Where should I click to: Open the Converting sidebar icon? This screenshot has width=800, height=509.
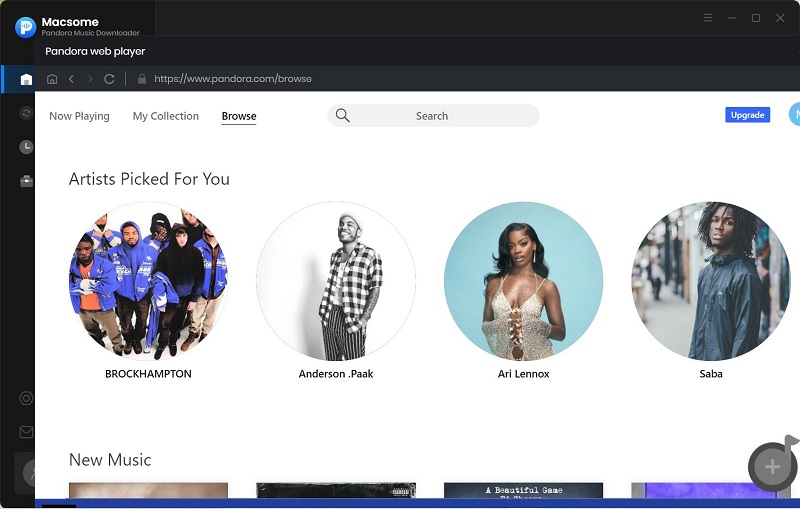click(26, 113)
